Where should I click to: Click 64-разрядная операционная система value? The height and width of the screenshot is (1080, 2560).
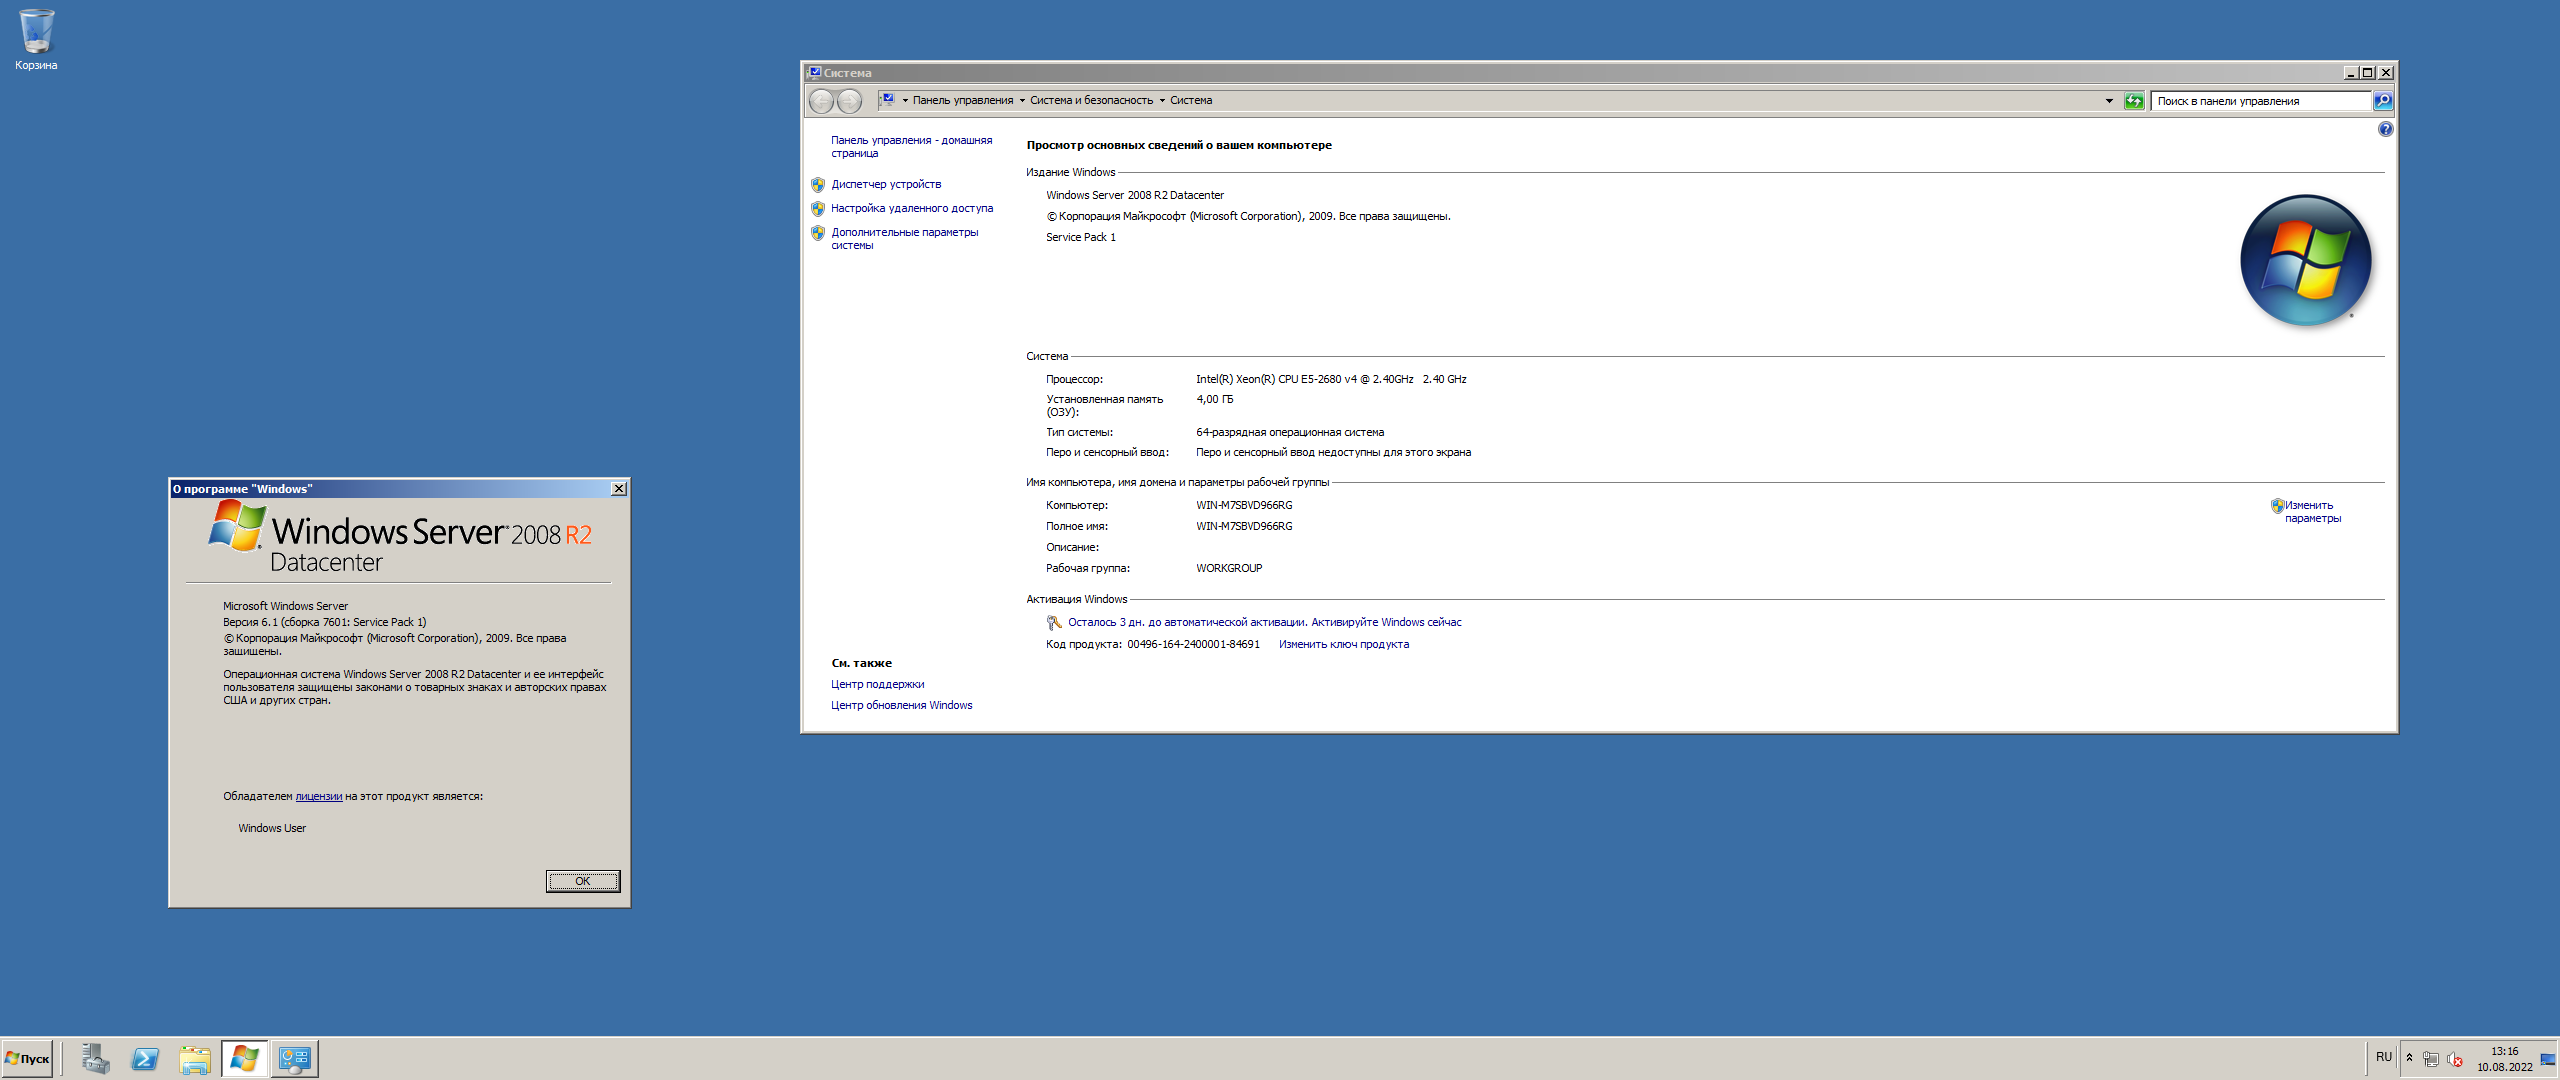tap(1290, 433)
